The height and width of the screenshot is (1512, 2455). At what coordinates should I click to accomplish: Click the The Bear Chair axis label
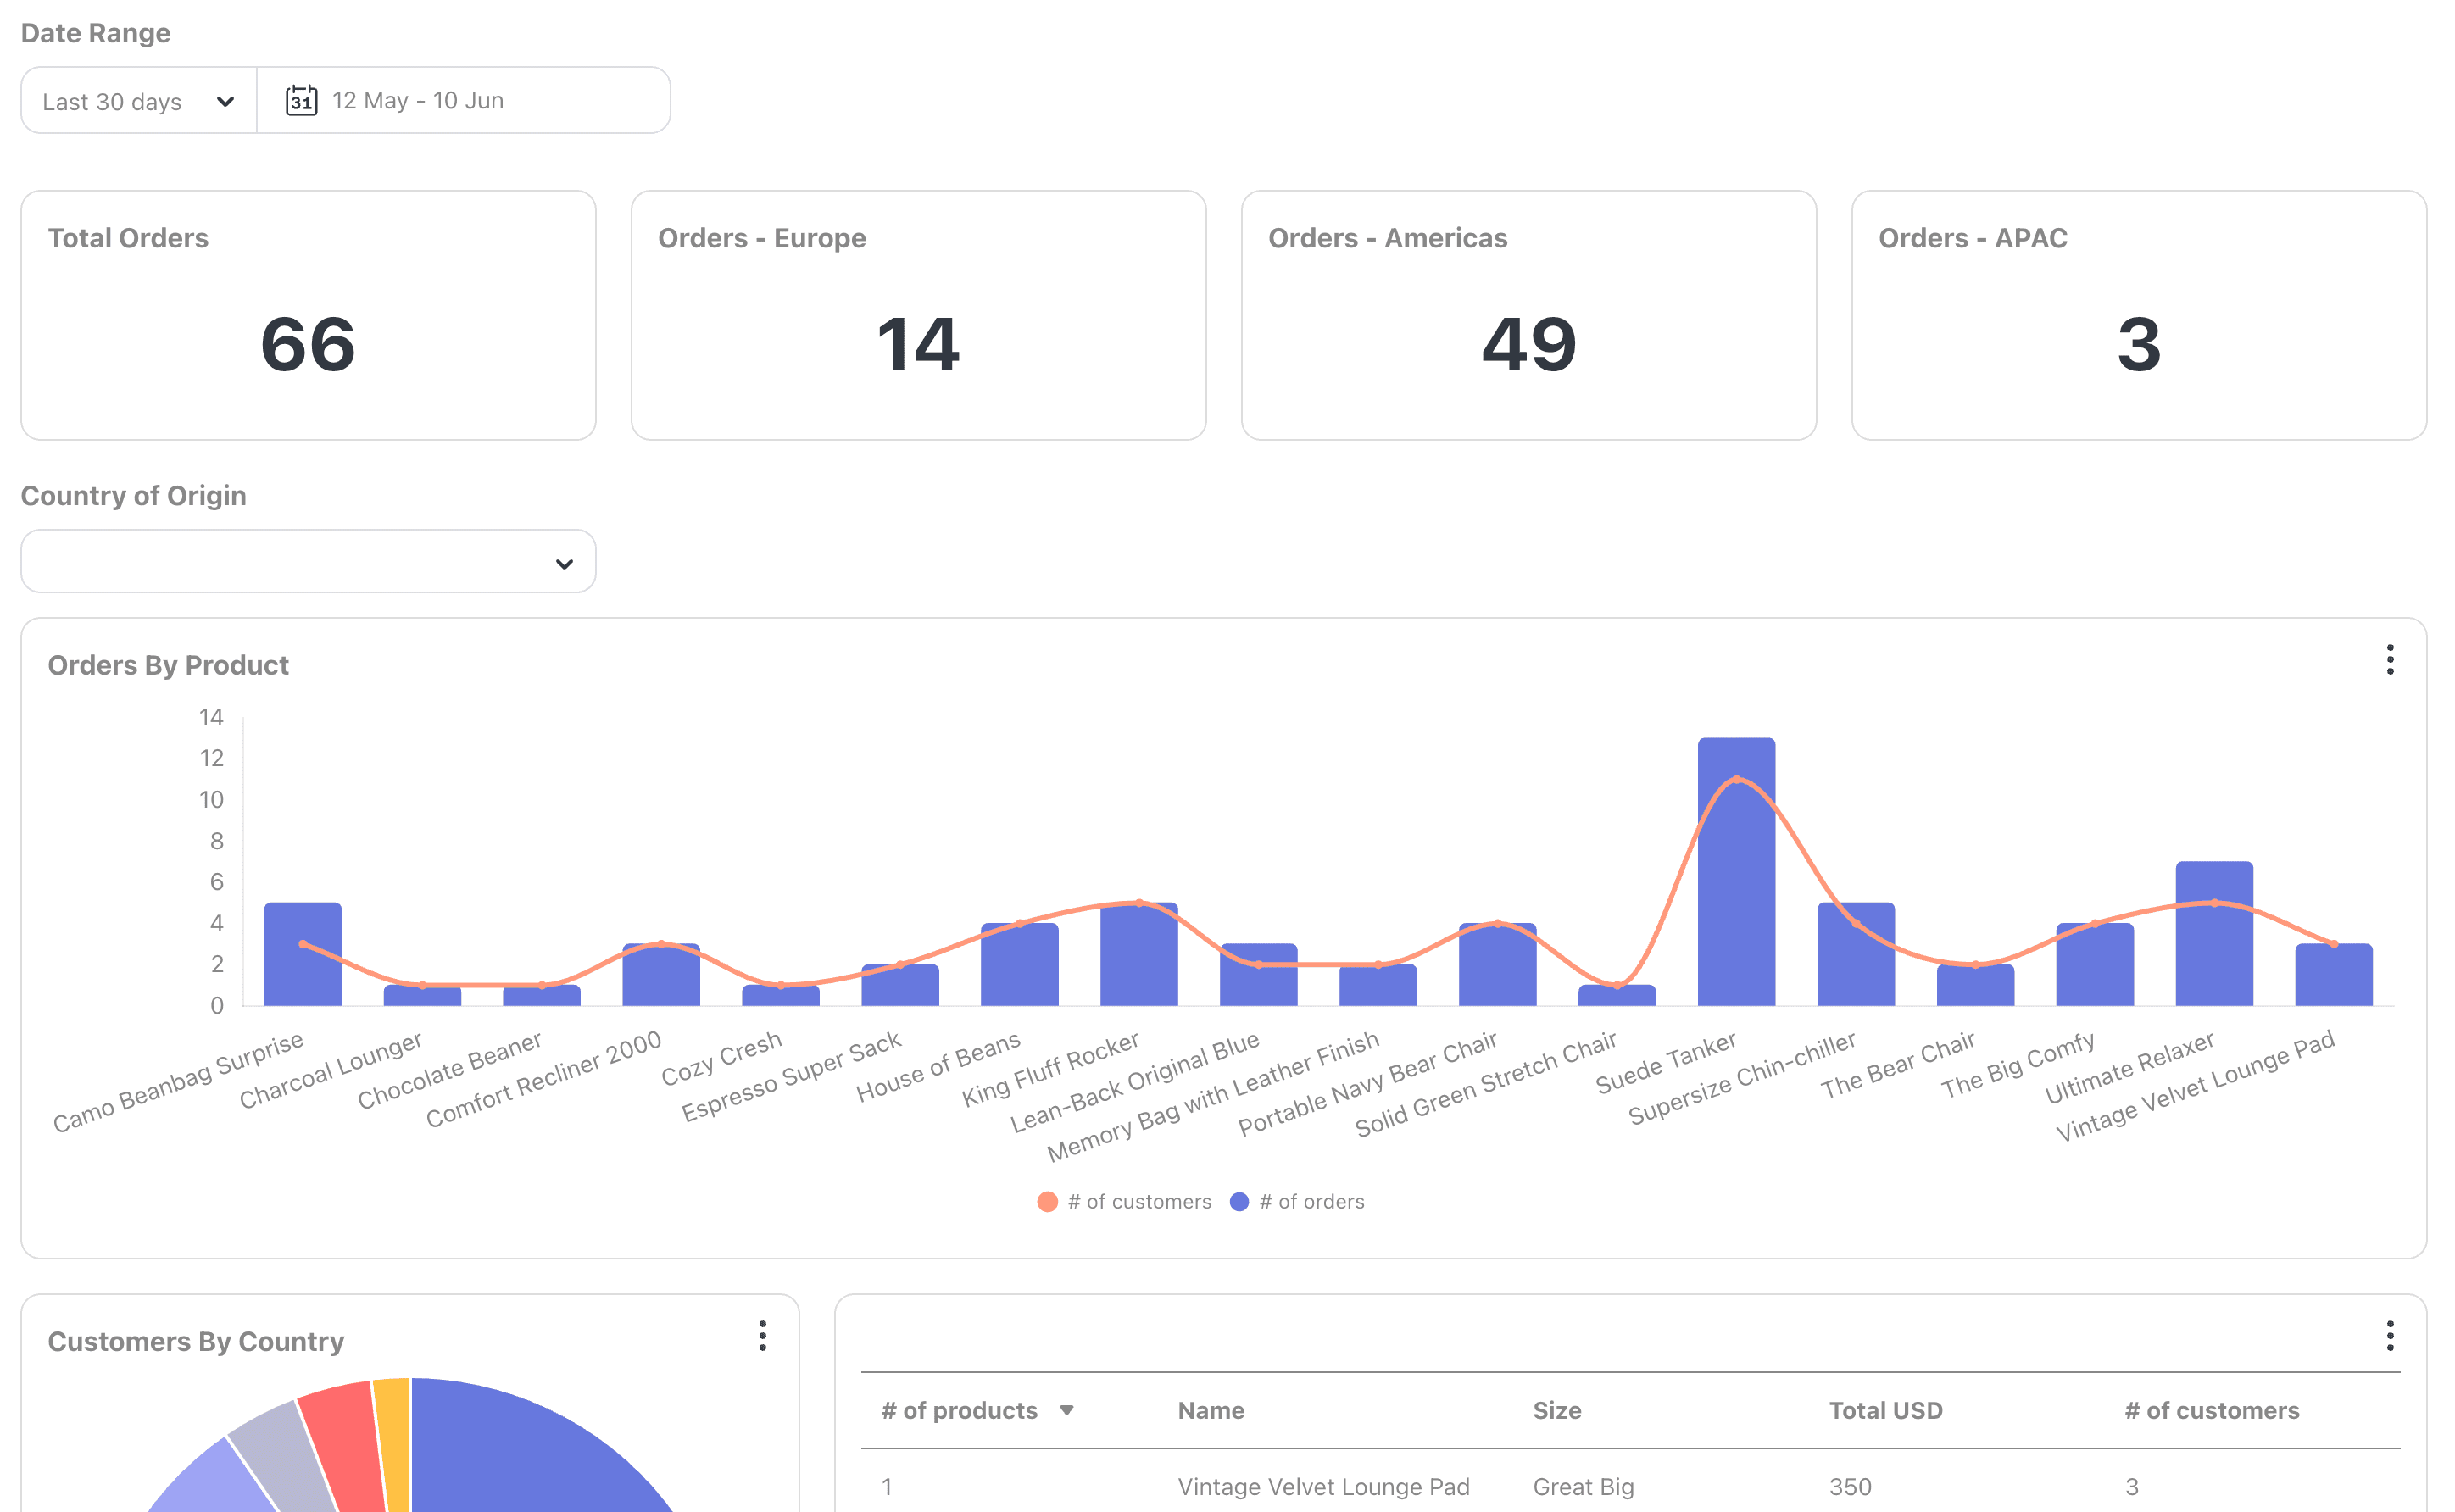click(x=1897, y=1065)
